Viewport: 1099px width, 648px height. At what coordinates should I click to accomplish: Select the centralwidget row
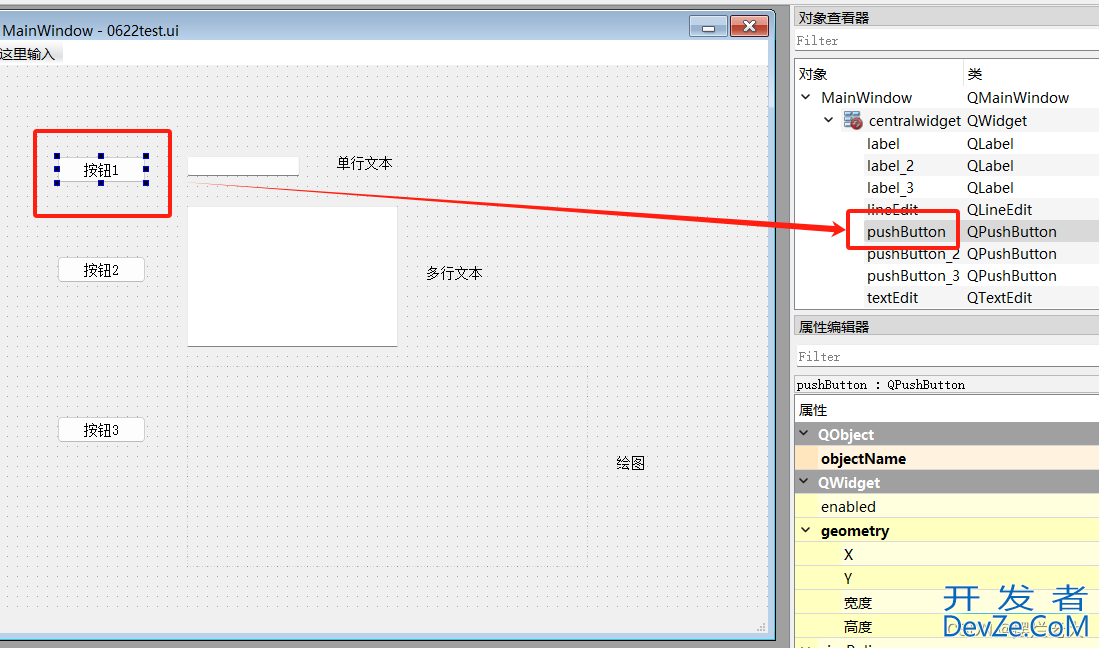pos(947,120)
